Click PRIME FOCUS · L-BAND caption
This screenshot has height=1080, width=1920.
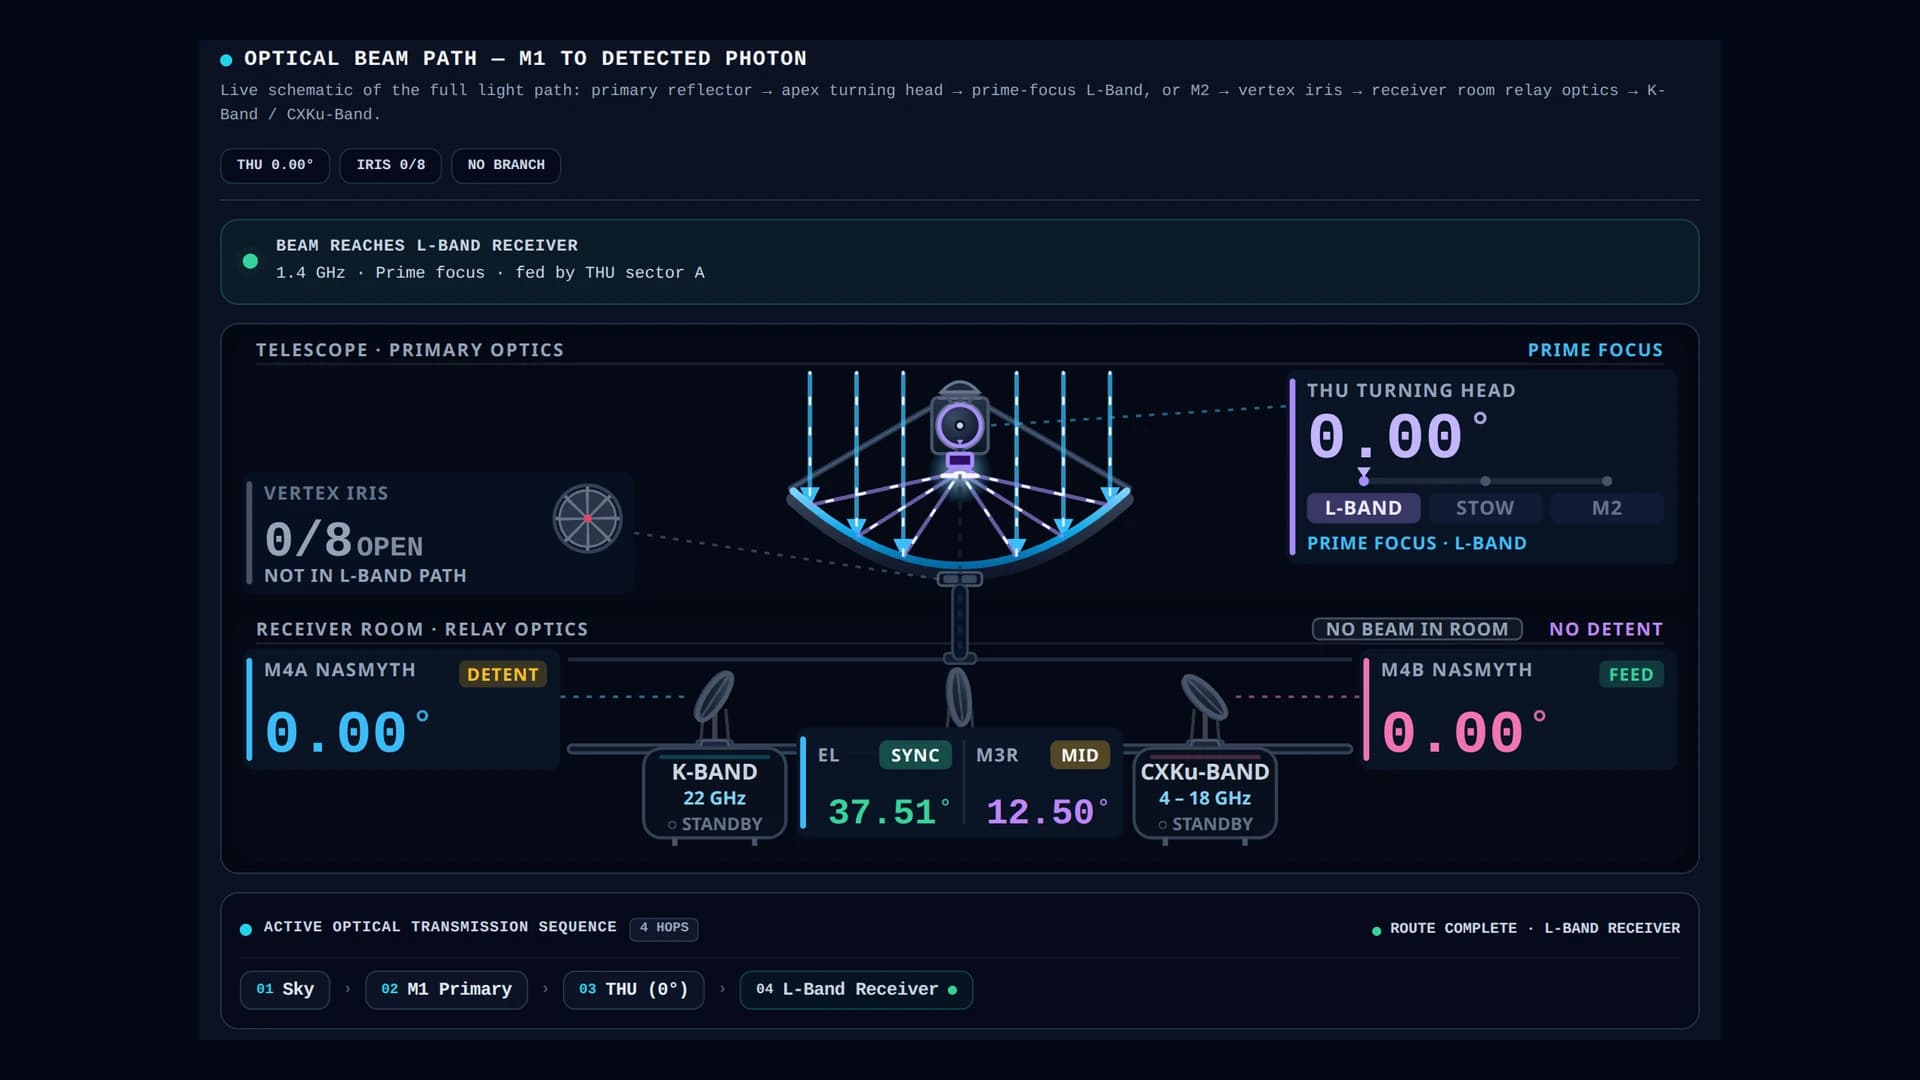tap(1417, 543)
